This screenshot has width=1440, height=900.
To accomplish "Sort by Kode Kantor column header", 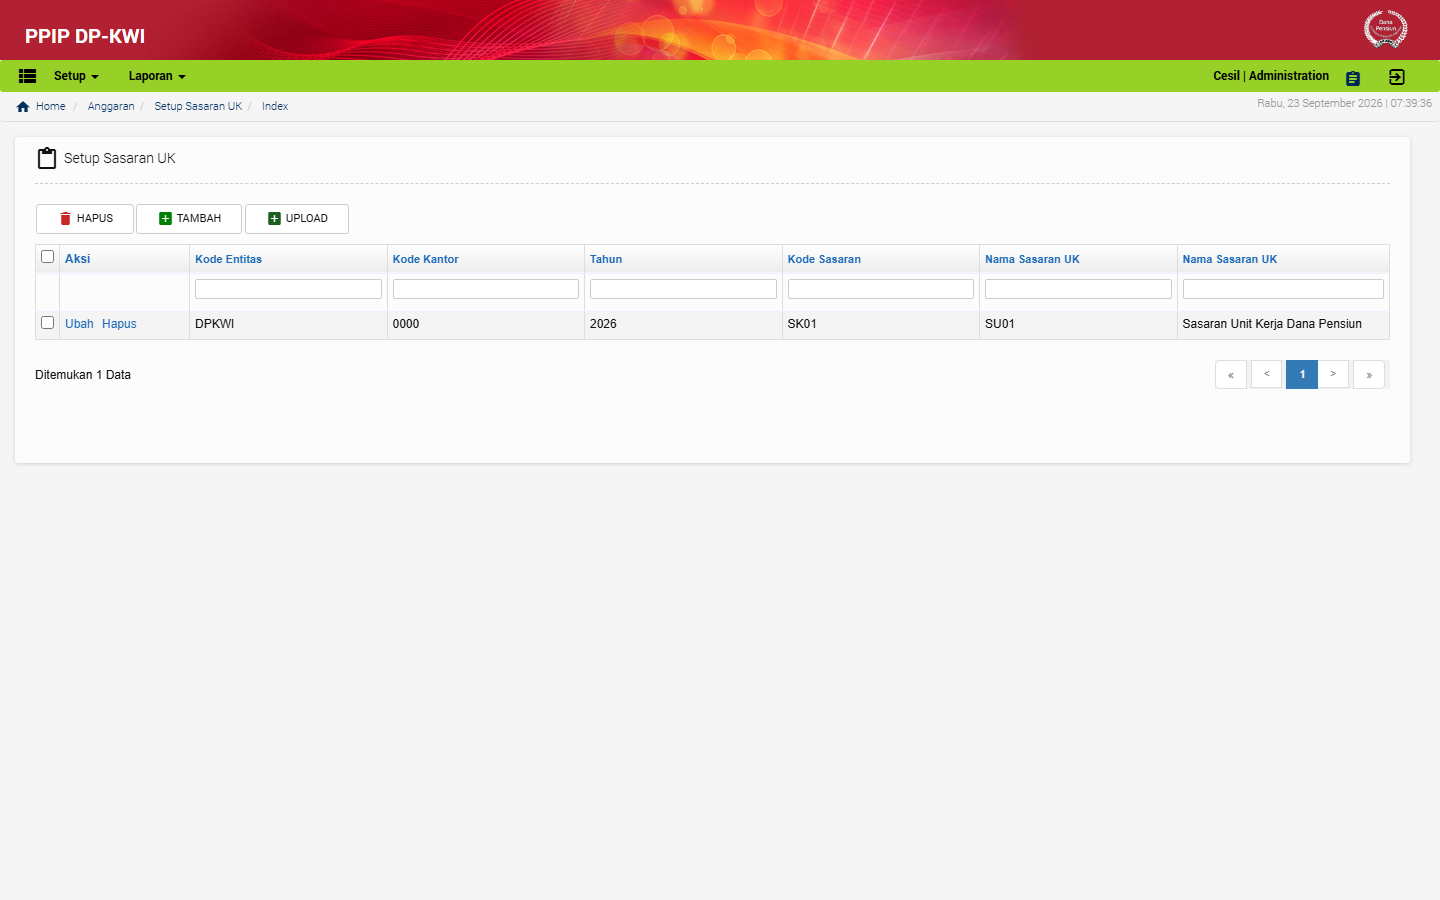I will [x=426, y=259].
